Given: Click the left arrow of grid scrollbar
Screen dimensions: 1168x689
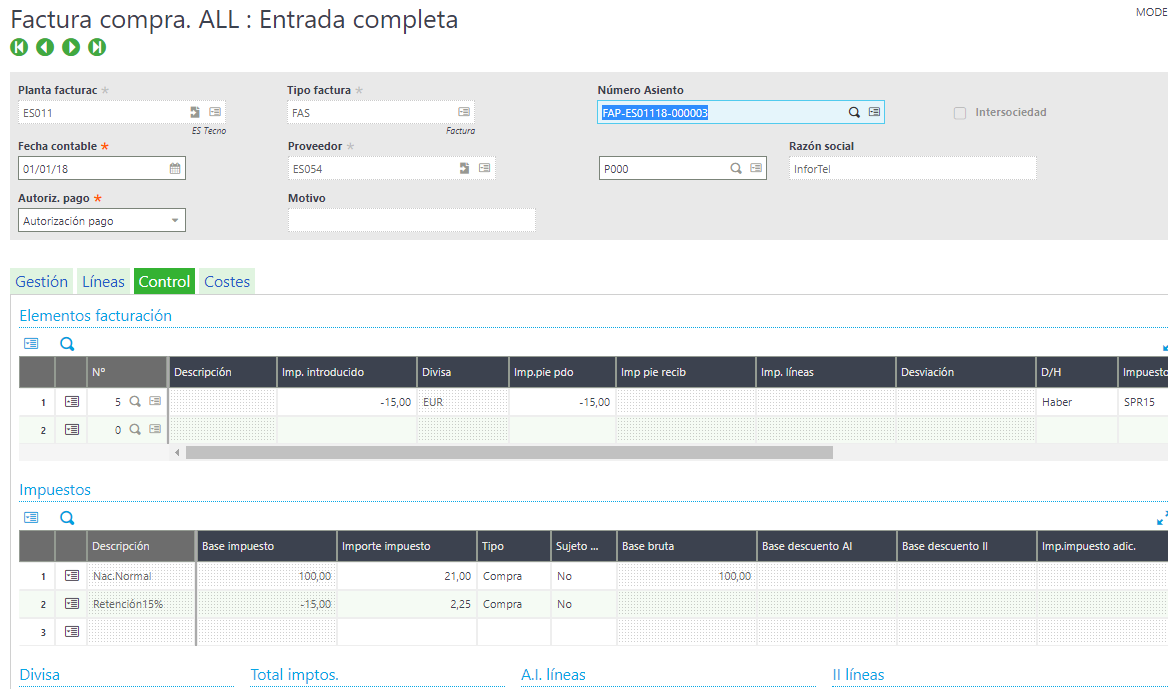Looking at the screenshot, I should pyautogui.click(x=177, y=453).
